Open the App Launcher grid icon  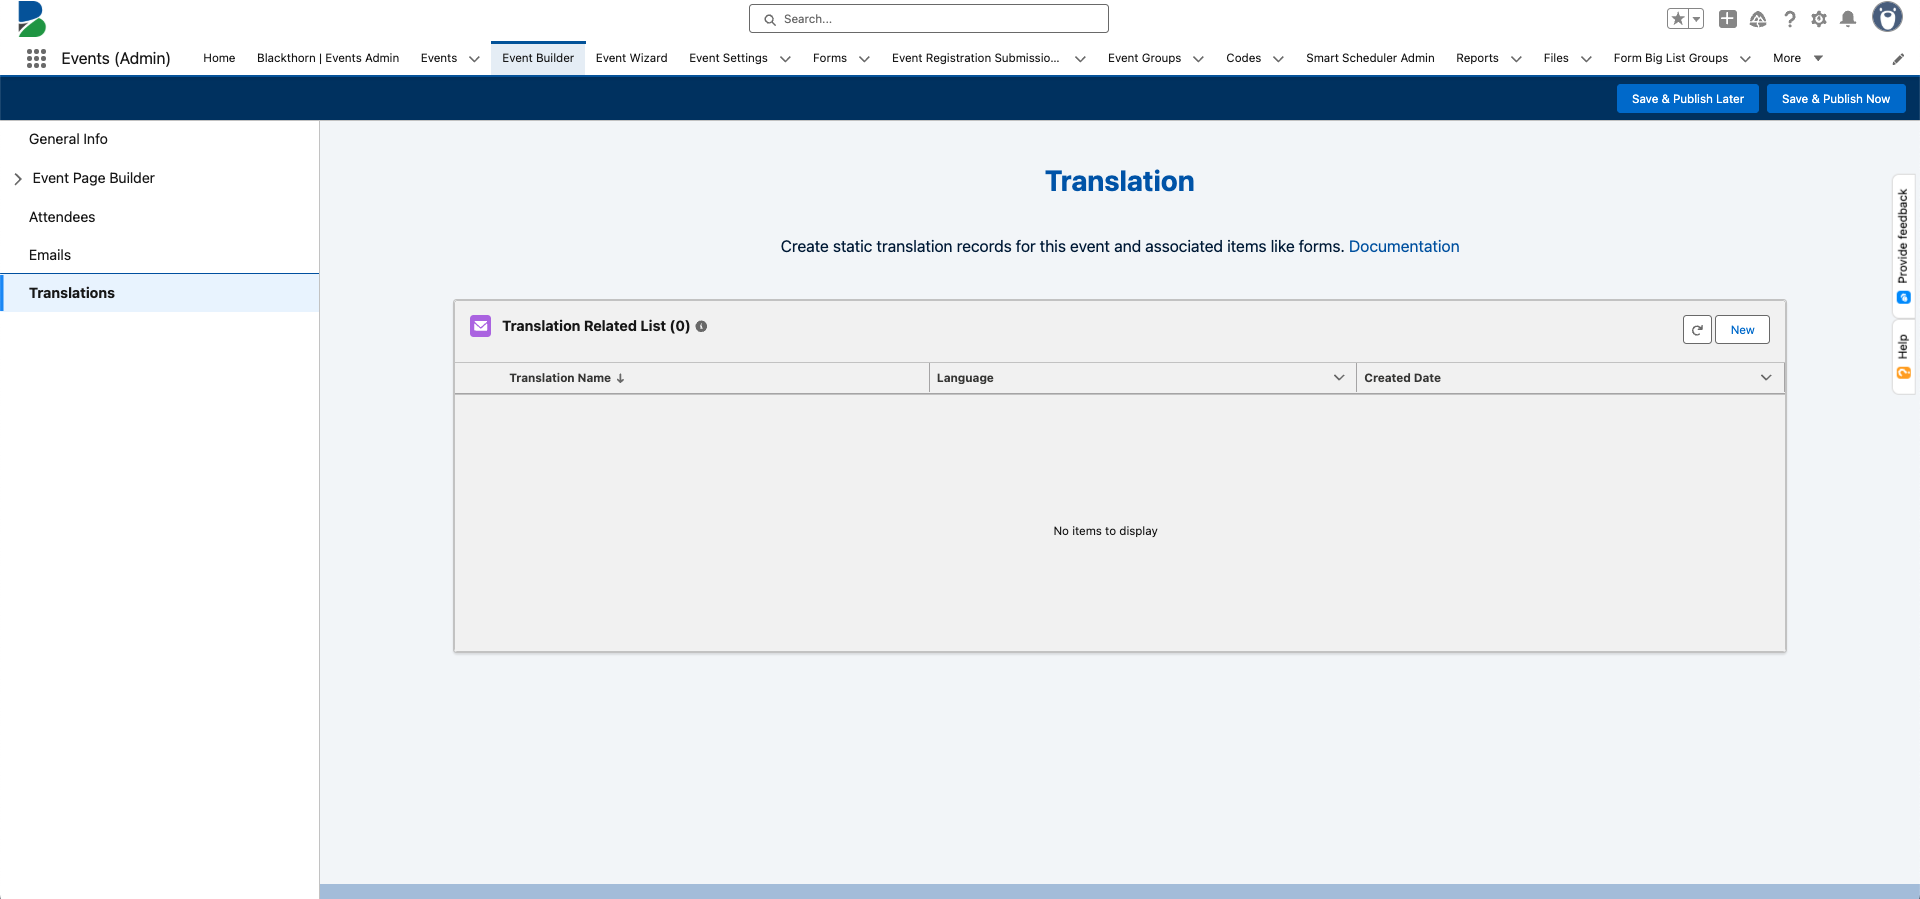coord(37,58)
